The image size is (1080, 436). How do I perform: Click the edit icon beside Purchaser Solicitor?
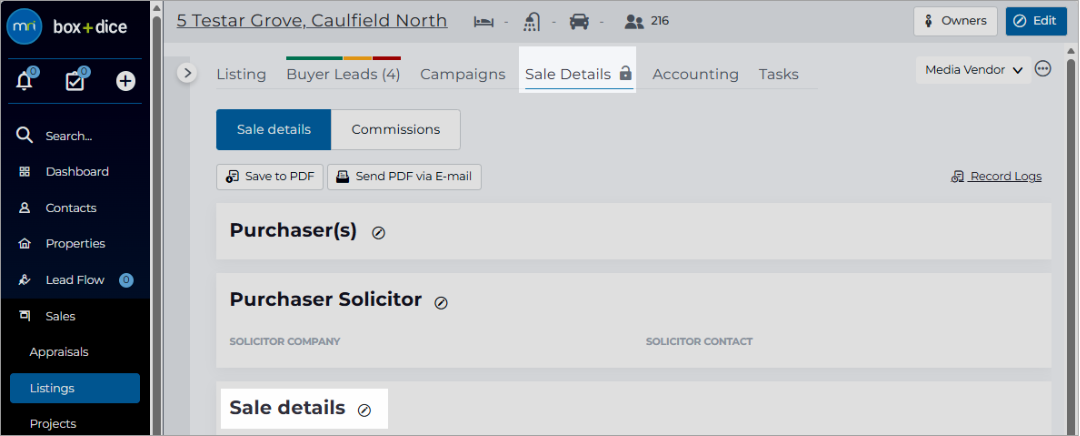(441, 302)
